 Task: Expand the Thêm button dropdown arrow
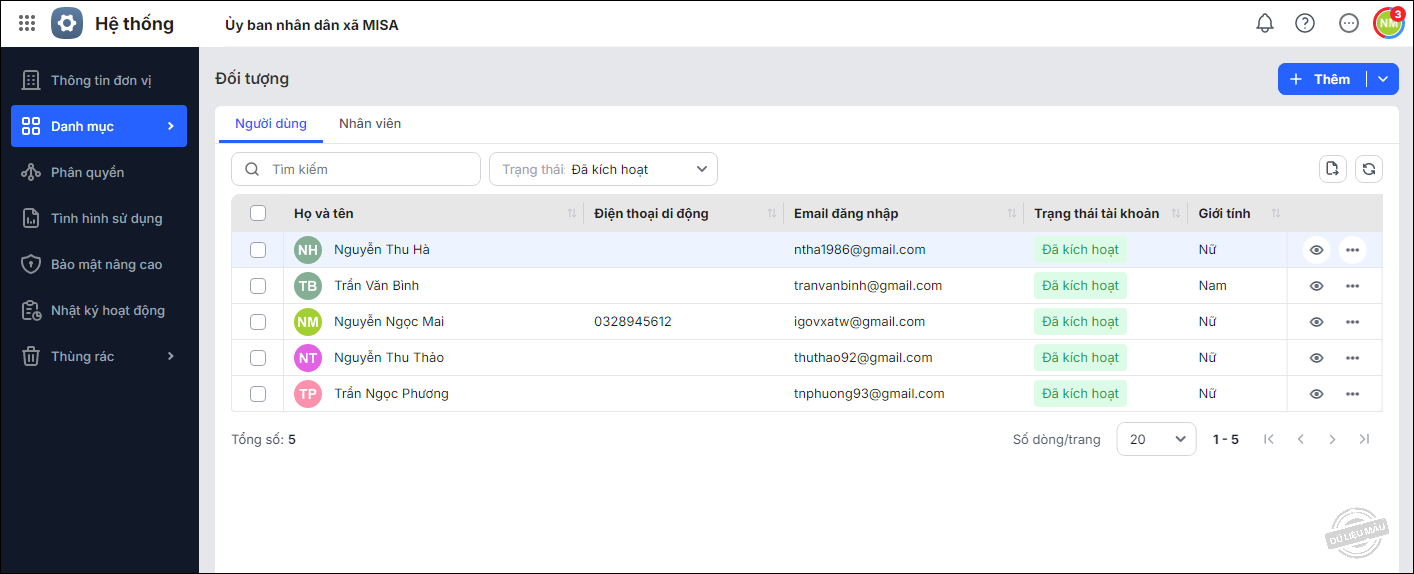pyautogui.click(x=1383, y=79)
